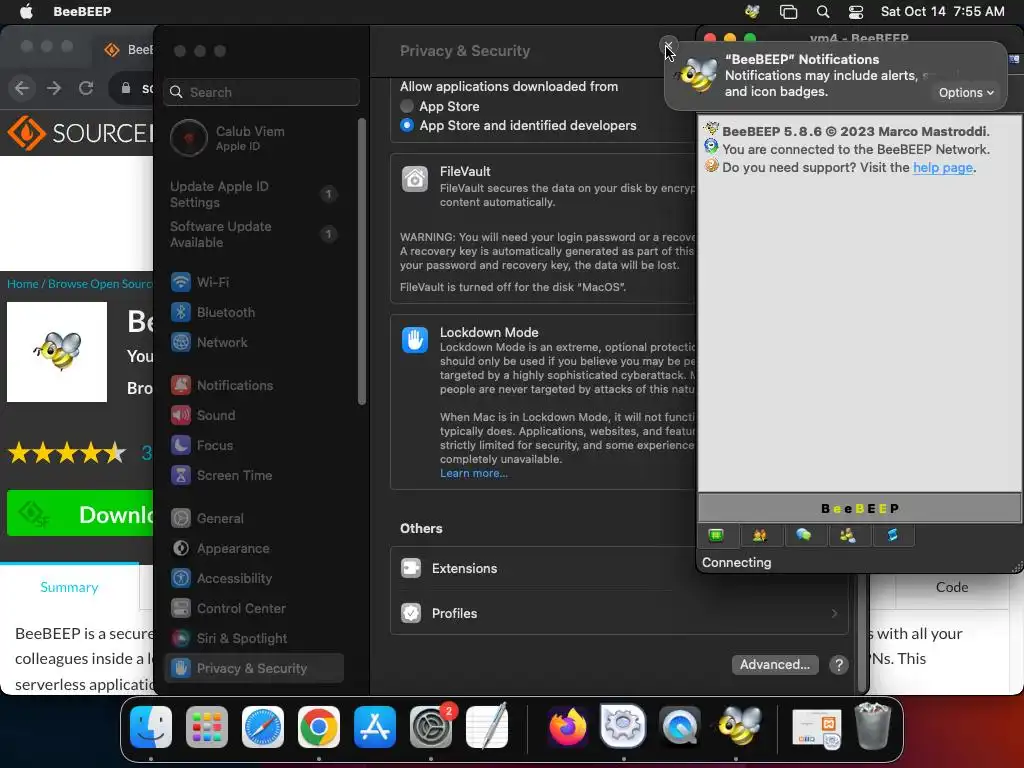Click the Settings Search field
The width and height of the screenshot is (1024, 768).
261,92
